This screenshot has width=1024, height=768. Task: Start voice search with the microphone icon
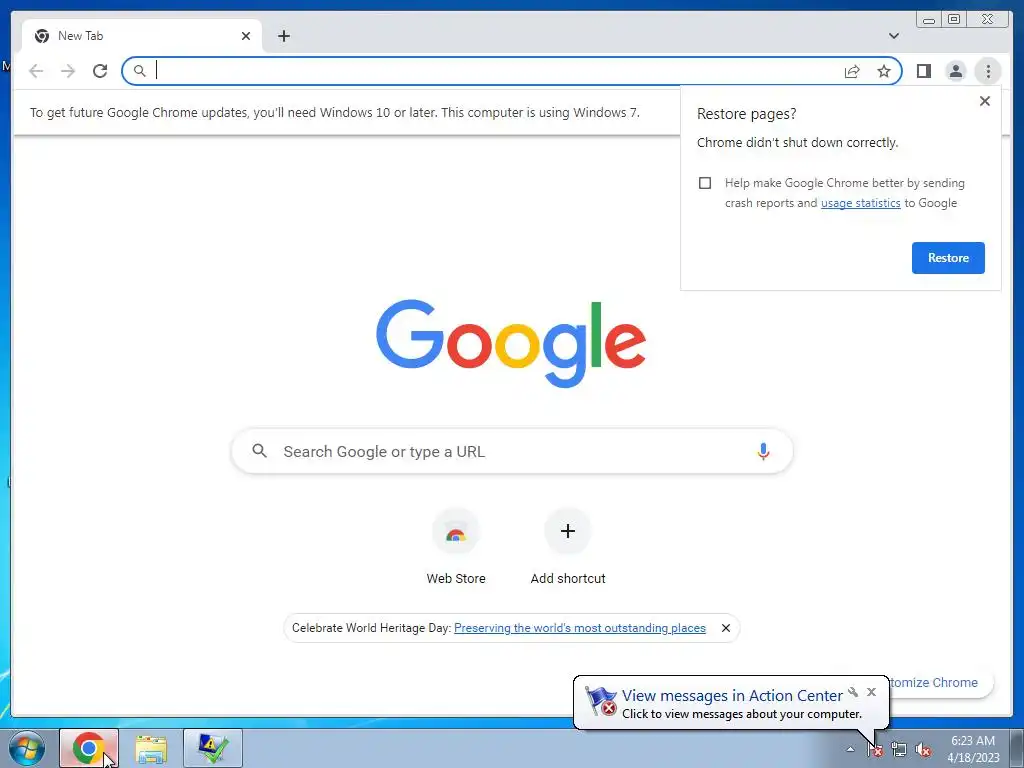coord(763,451)
